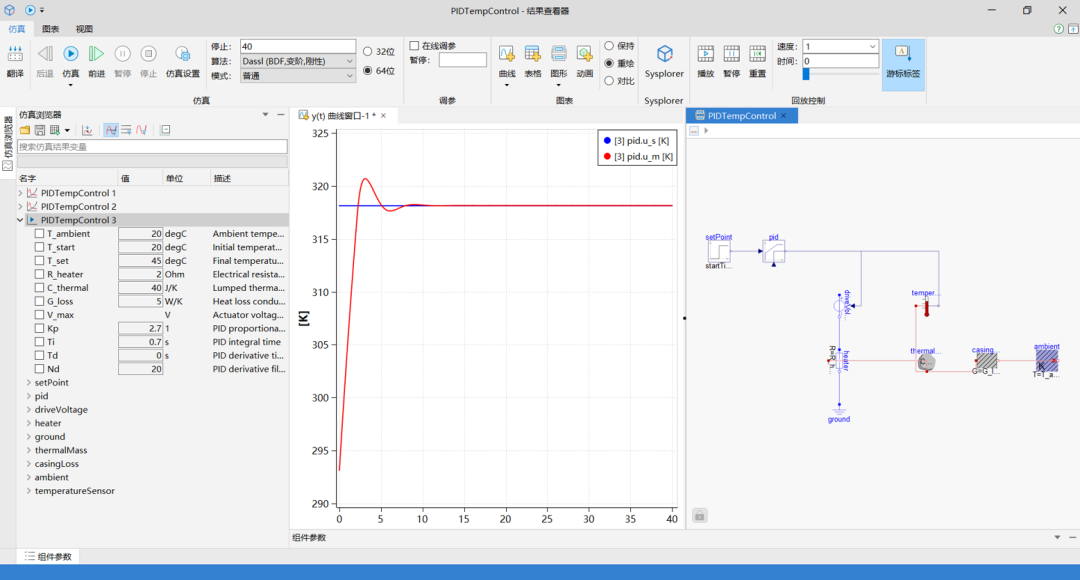This screenshot has width=1080, height=580.
Task: Open the 模式 mode dropdown
Action: click(x=298, y=76)
